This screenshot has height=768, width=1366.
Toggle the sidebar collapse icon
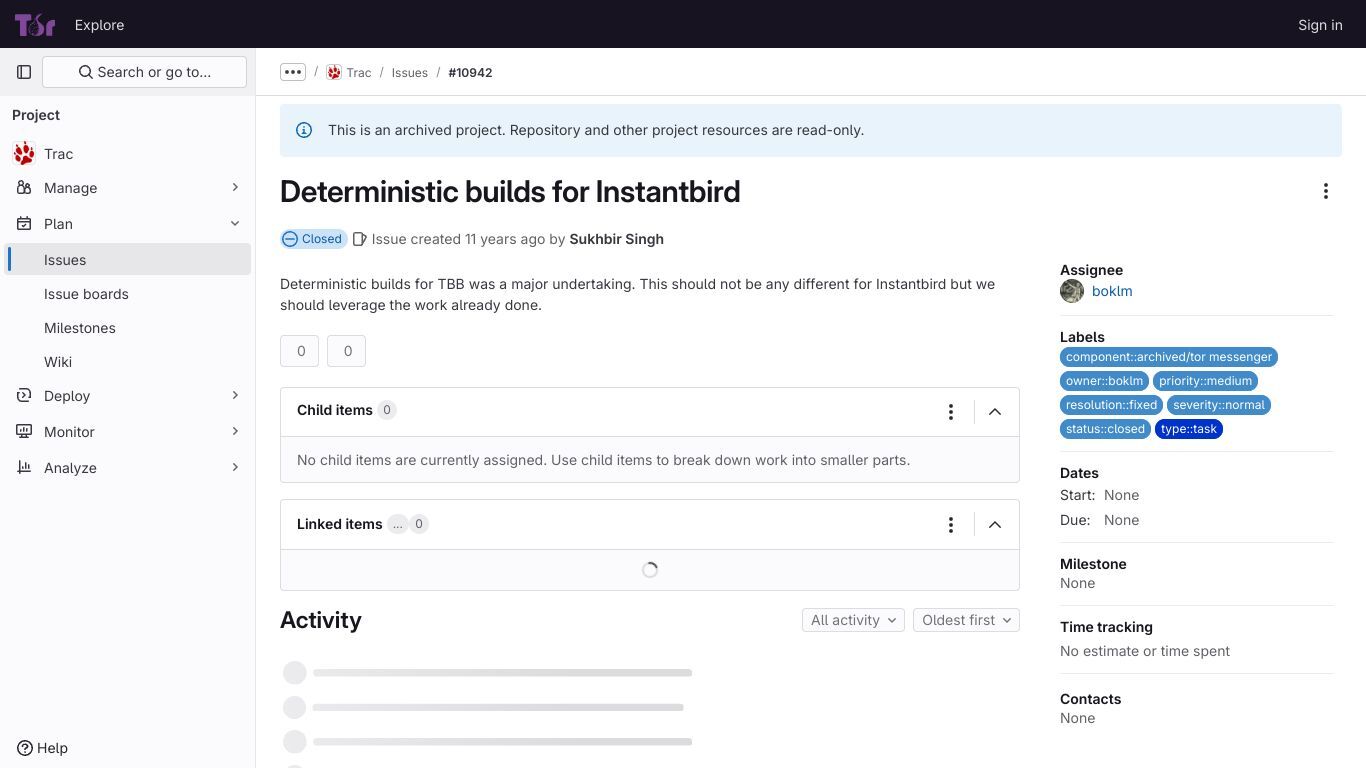pyautogui.click(x=24, y=72)
